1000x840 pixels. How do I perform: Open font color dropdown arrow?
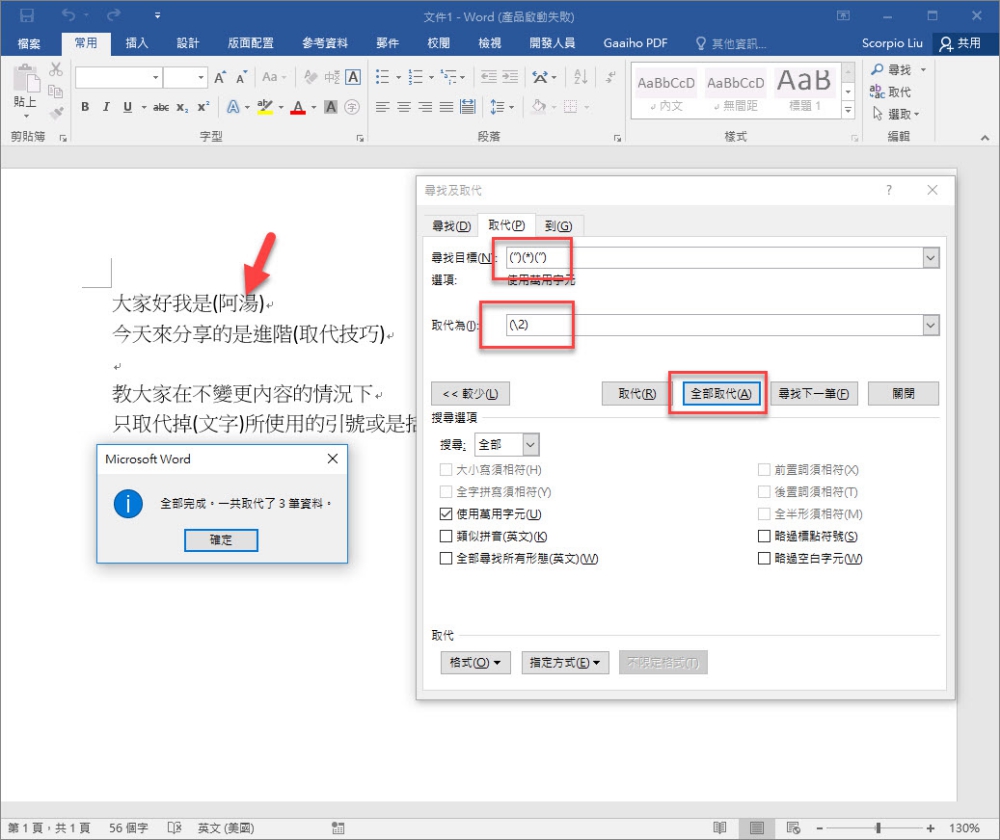(314, 107)
